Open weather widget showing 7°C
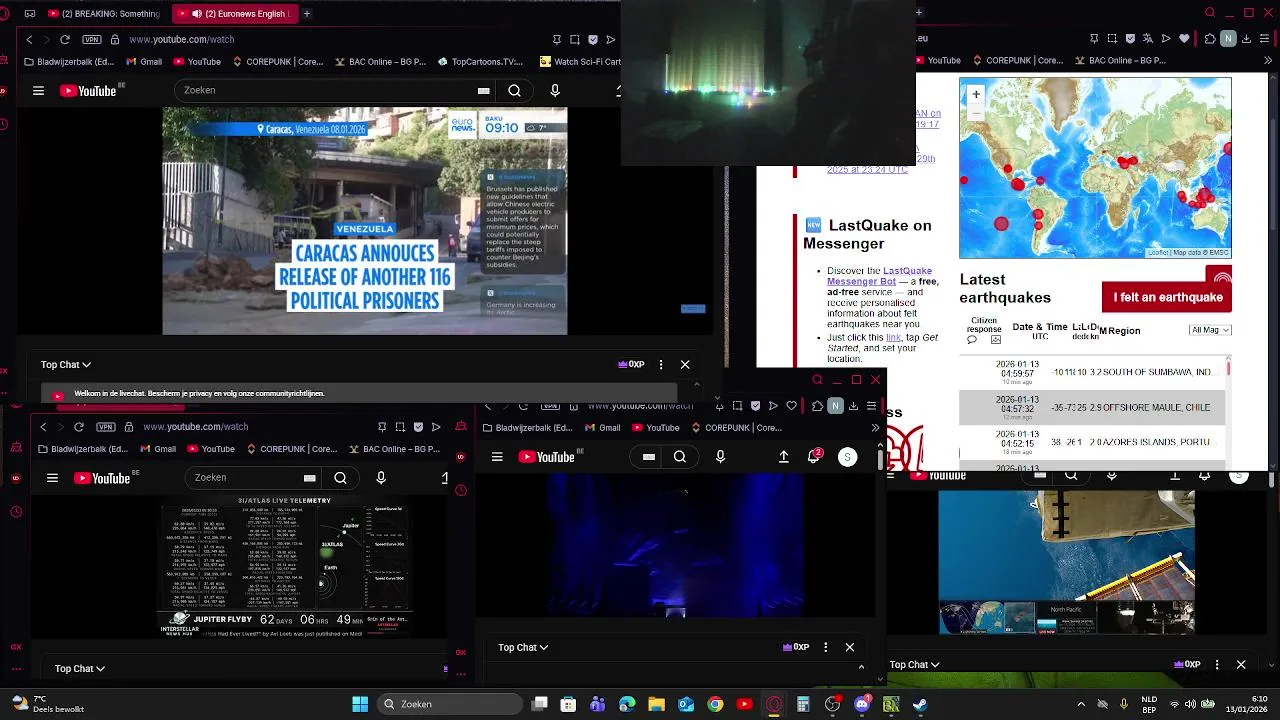This screenshot has height=720, width=1280. point(47,704)
